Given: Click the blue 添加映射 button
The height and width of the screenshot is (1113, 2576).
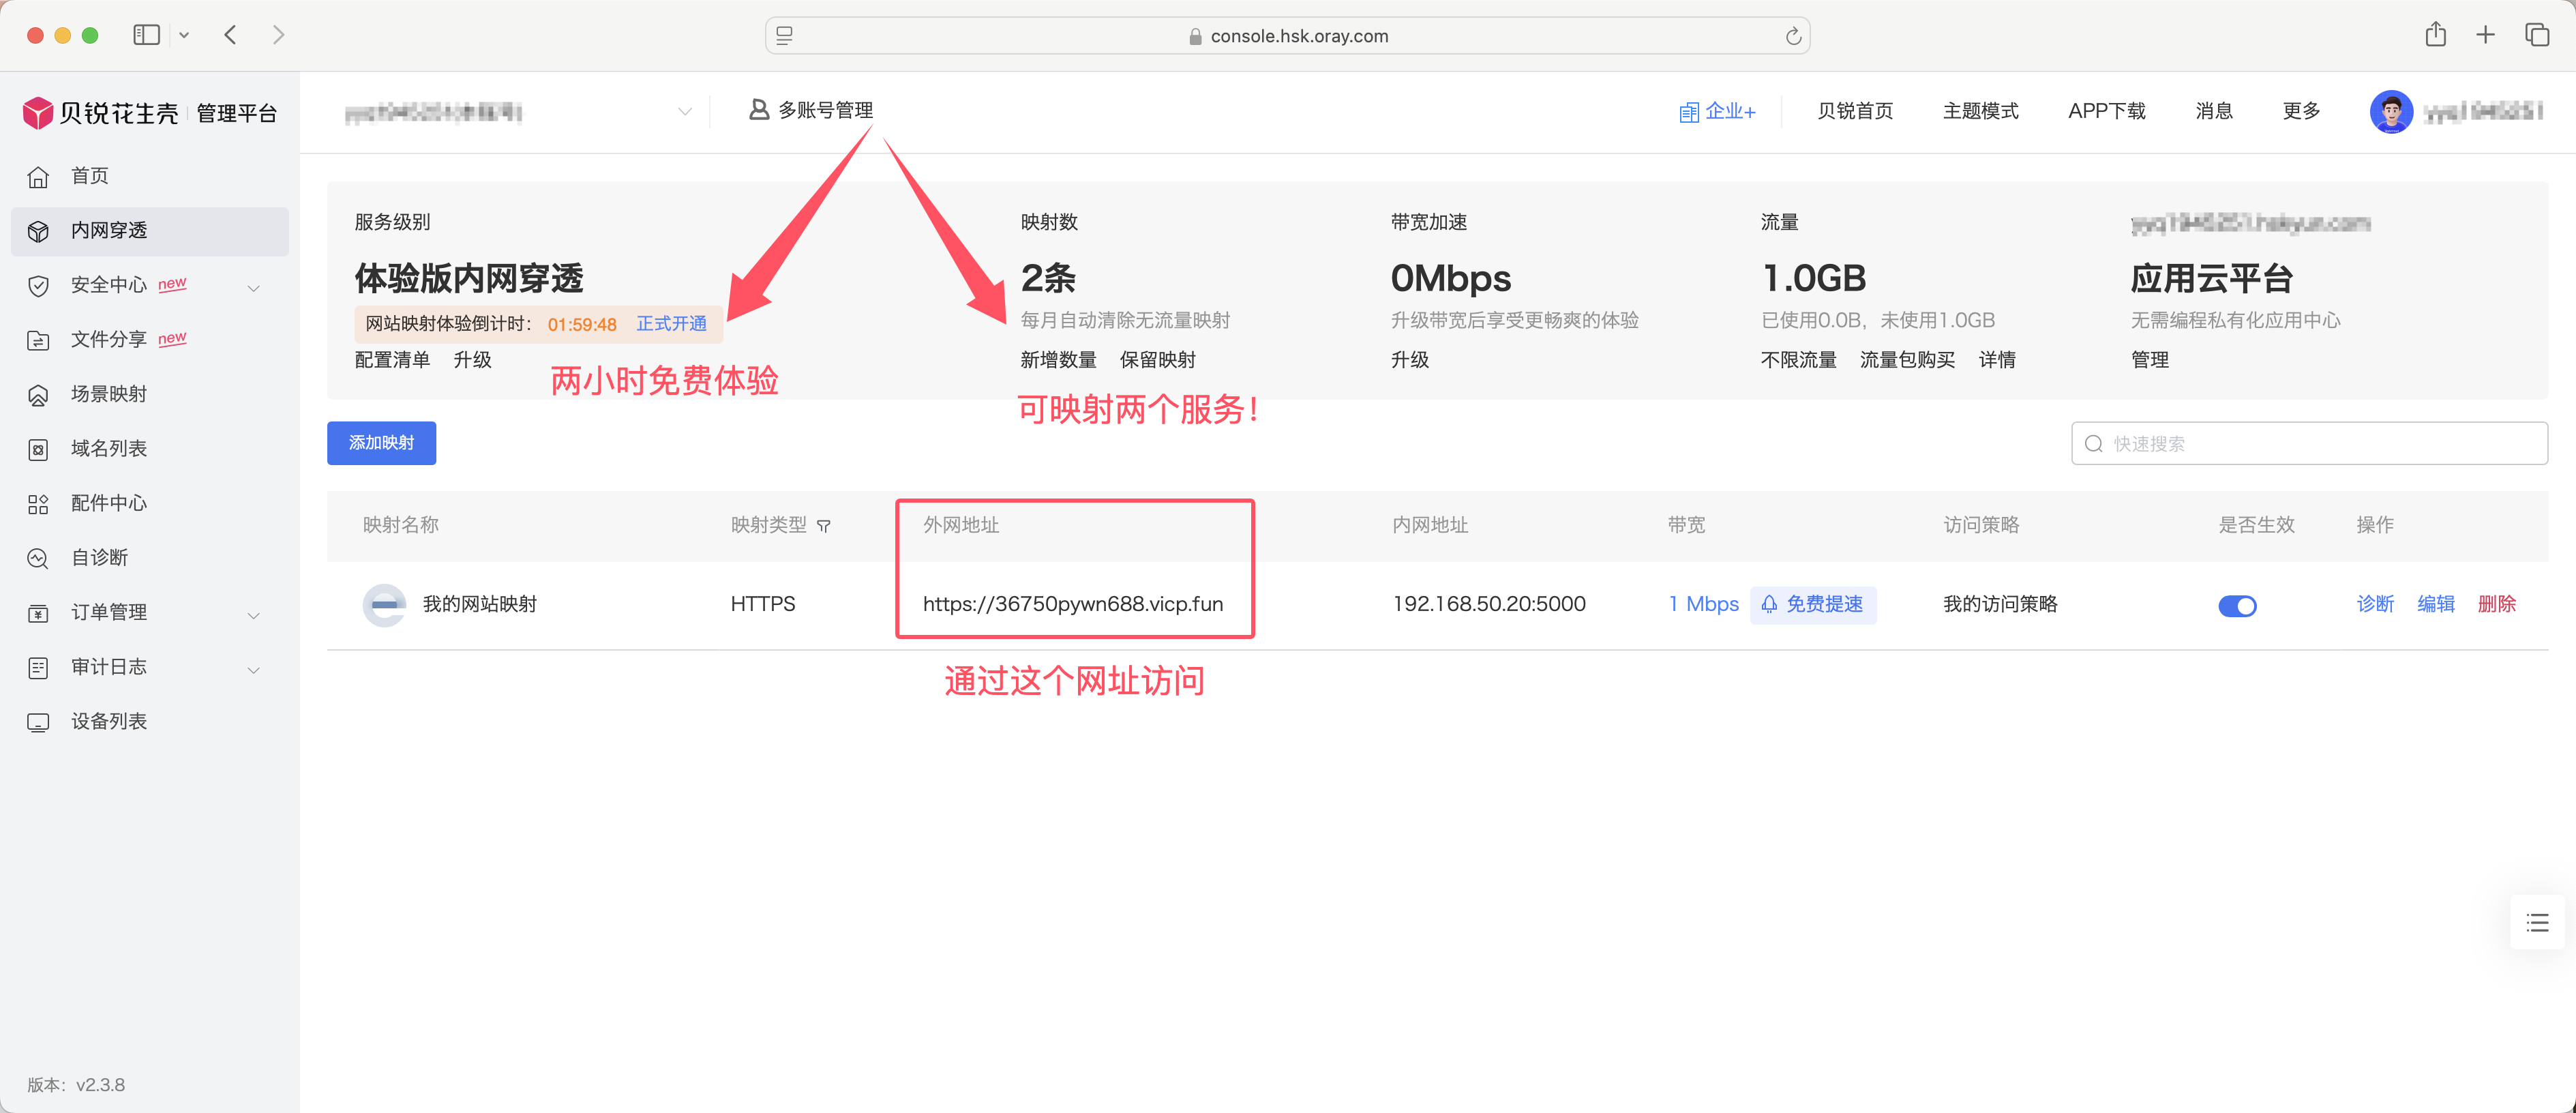Looking at the screenshot, I should tap(381, 443).
